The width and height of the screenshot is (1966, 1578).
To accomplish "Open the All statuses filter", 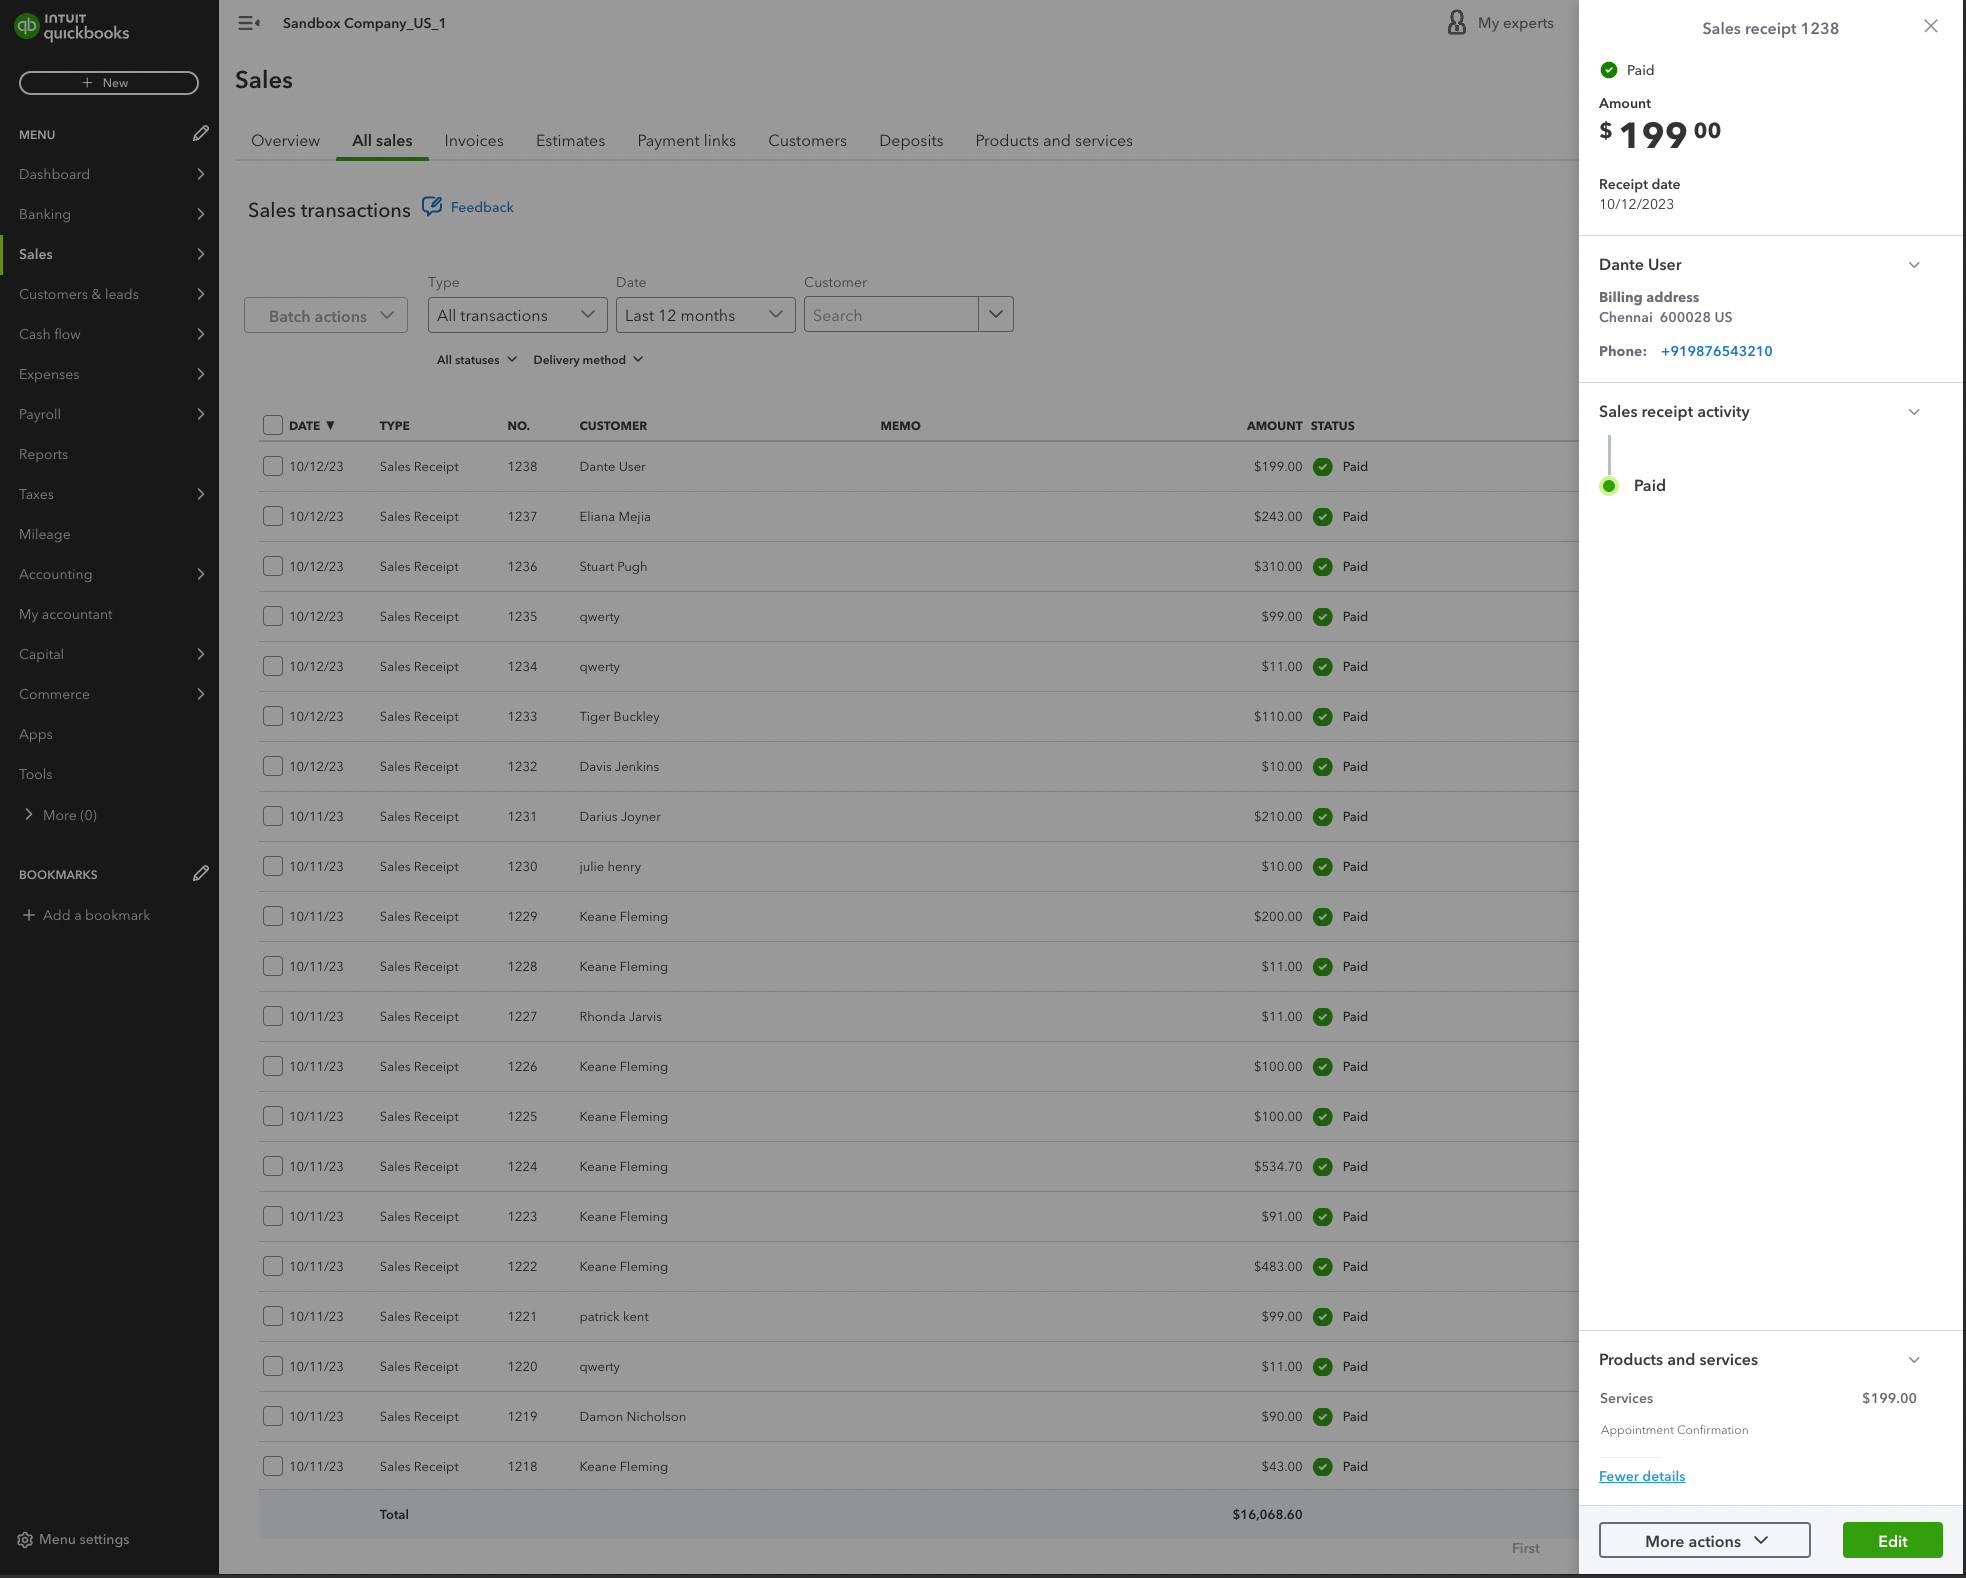I will [x=477, y=360].
